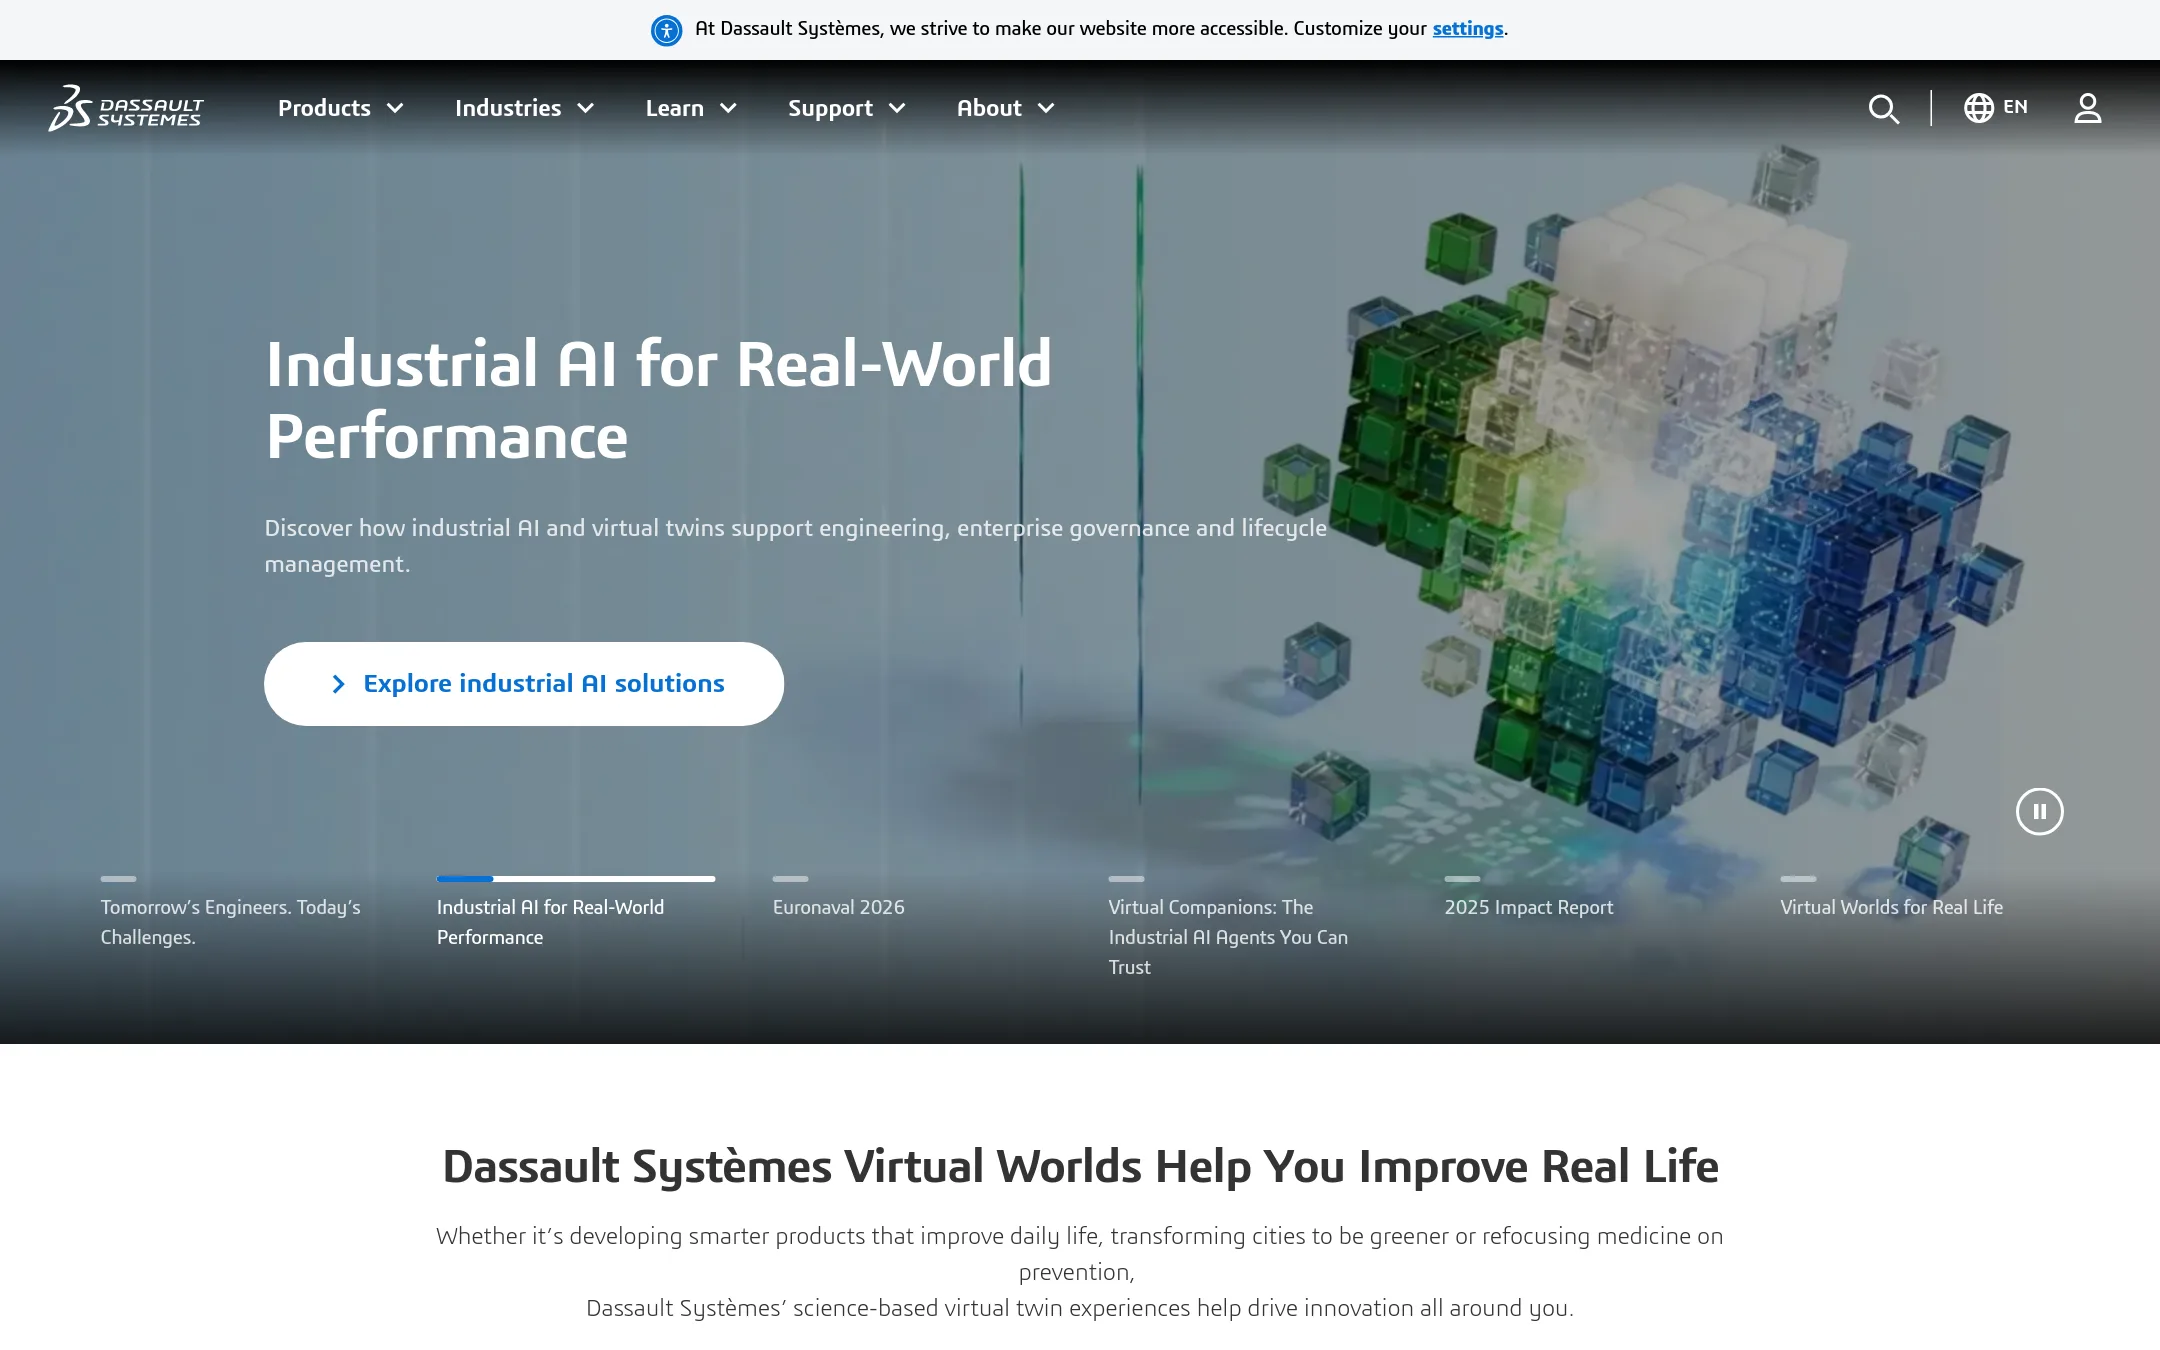Expand the Industries menu chevron

(586, 109)
